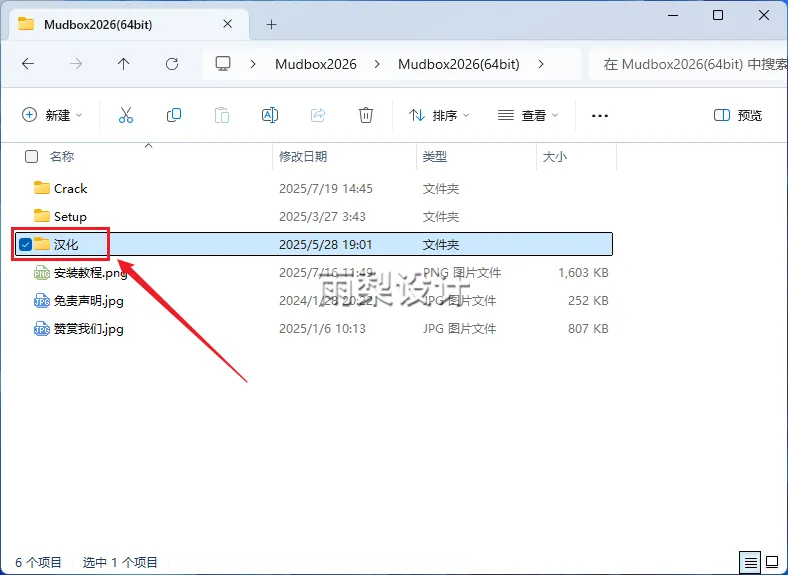The height and width of the screenshot is (575, 788).
Task: Select the file 免责声明.jpg
Action: (x=88, y=301)
